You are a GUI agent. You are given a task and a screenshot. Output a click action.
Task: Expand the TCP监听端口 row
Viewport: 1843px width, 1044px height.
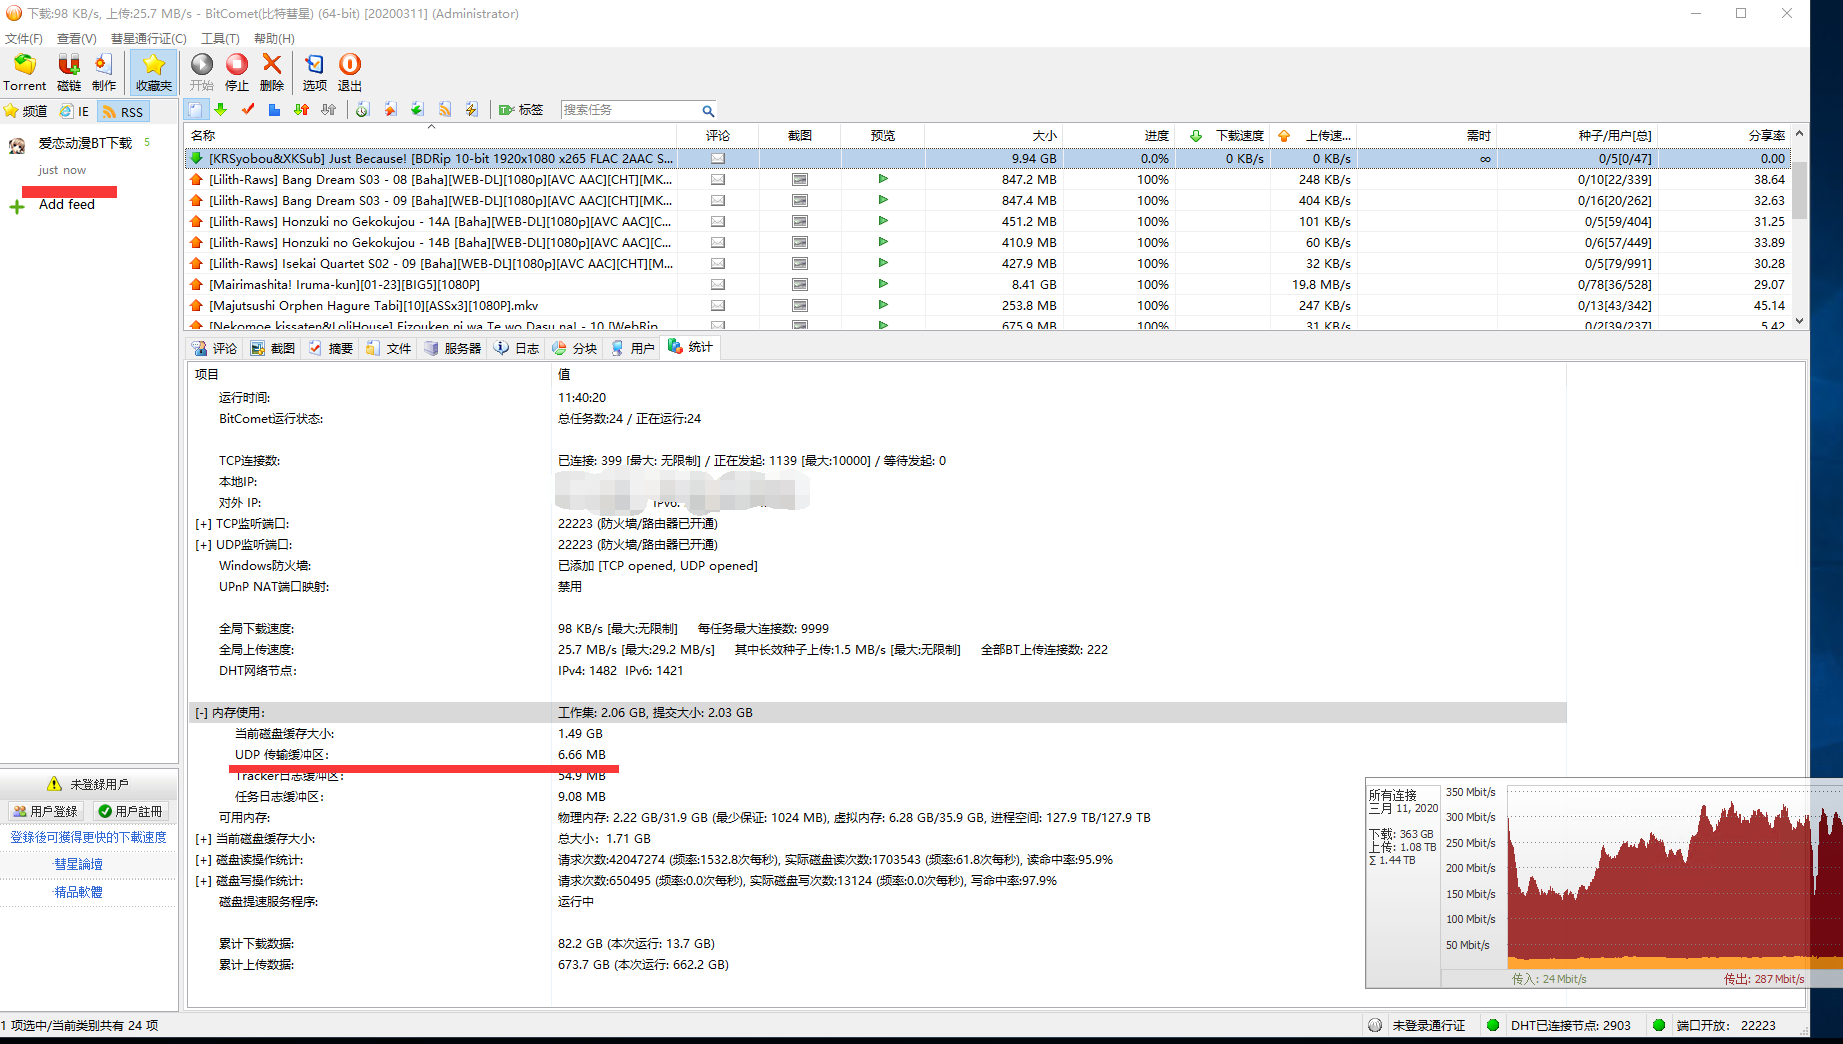click(x=203, y=524)
